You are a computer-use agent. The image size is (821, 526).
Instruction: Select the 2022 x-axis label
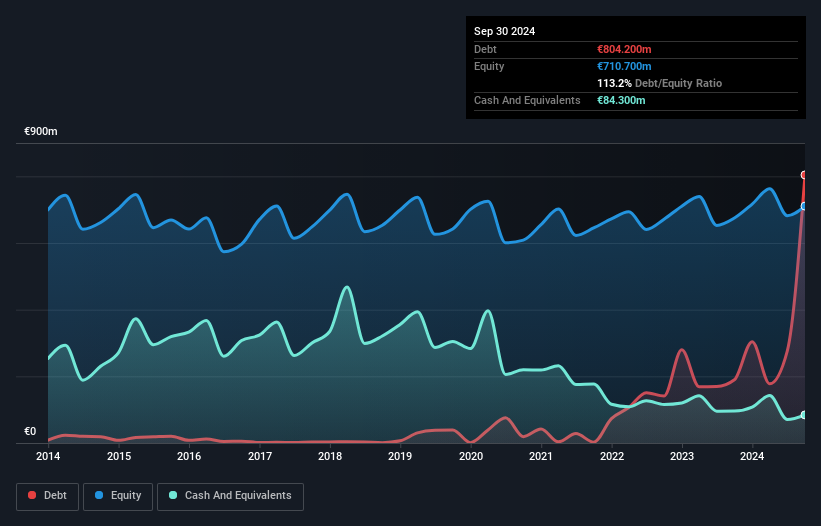612,456
